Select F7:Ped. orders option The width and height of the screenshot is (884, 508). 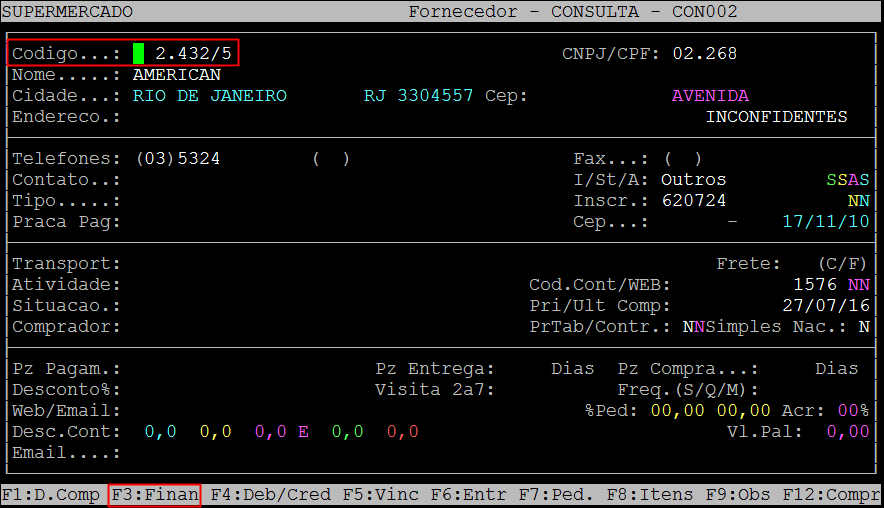coord(557,494)
